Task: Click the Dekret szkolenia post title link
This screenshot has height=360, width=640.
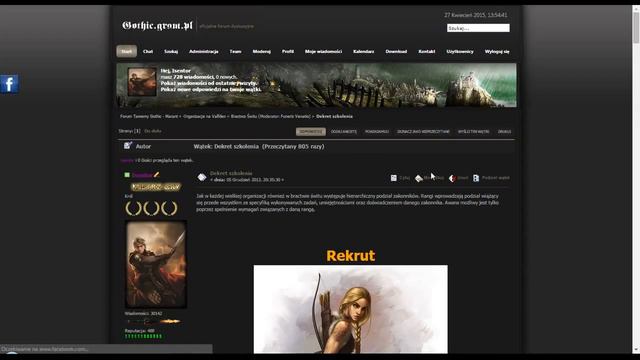Action: 231,173
